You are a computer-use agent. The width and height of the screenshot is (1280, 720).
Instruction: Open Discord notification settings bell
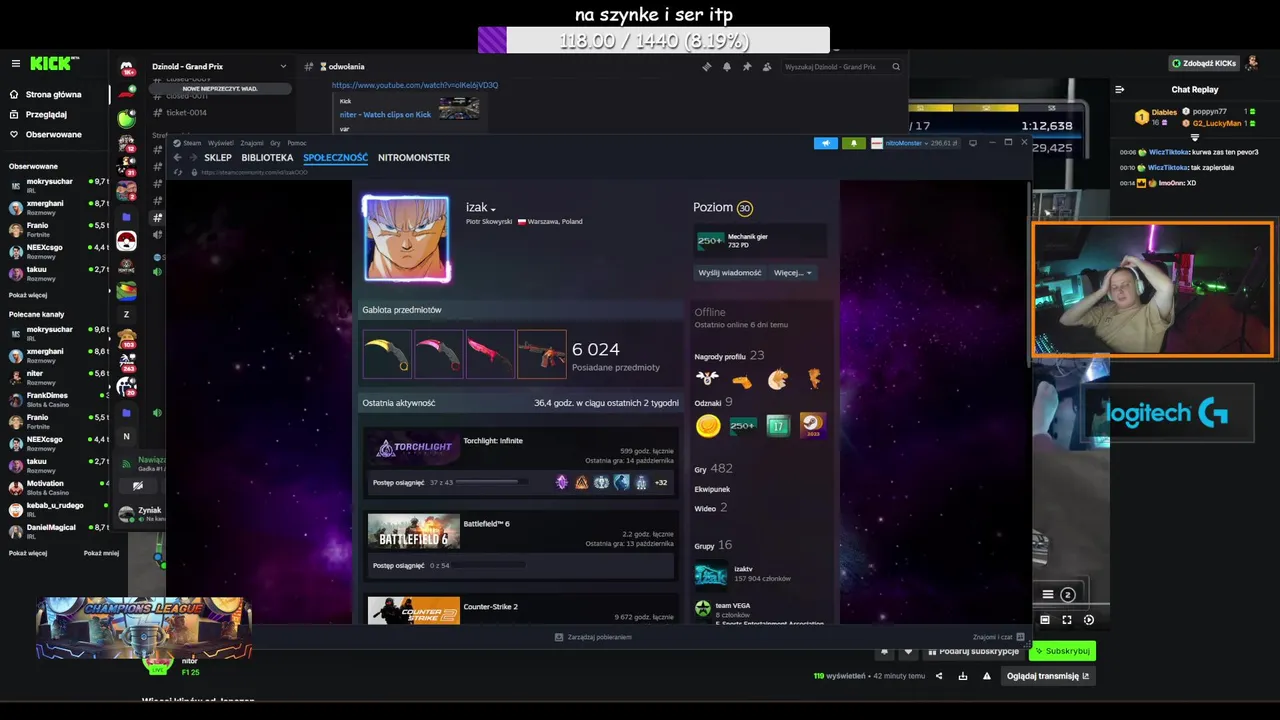(x=727, y=67)
